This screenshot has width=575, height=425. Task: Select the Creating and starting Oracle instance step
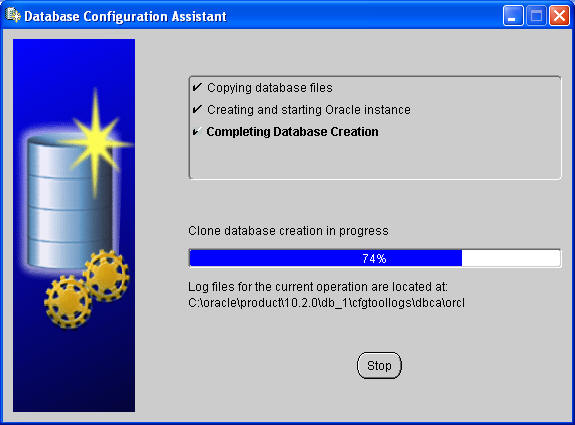309,110
